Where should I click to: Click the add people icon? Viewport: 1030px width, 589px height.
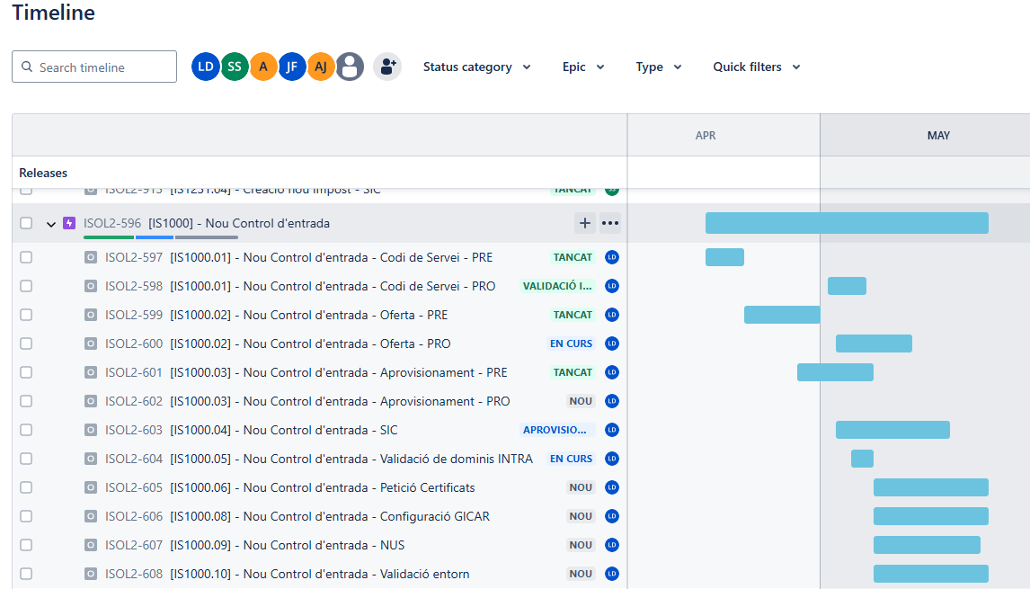click(x=387, y=67)
